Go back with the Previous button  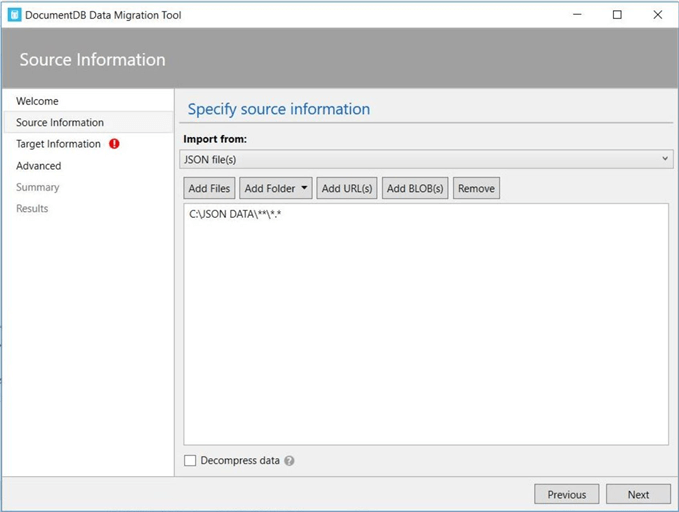click(x=566, y=494)
